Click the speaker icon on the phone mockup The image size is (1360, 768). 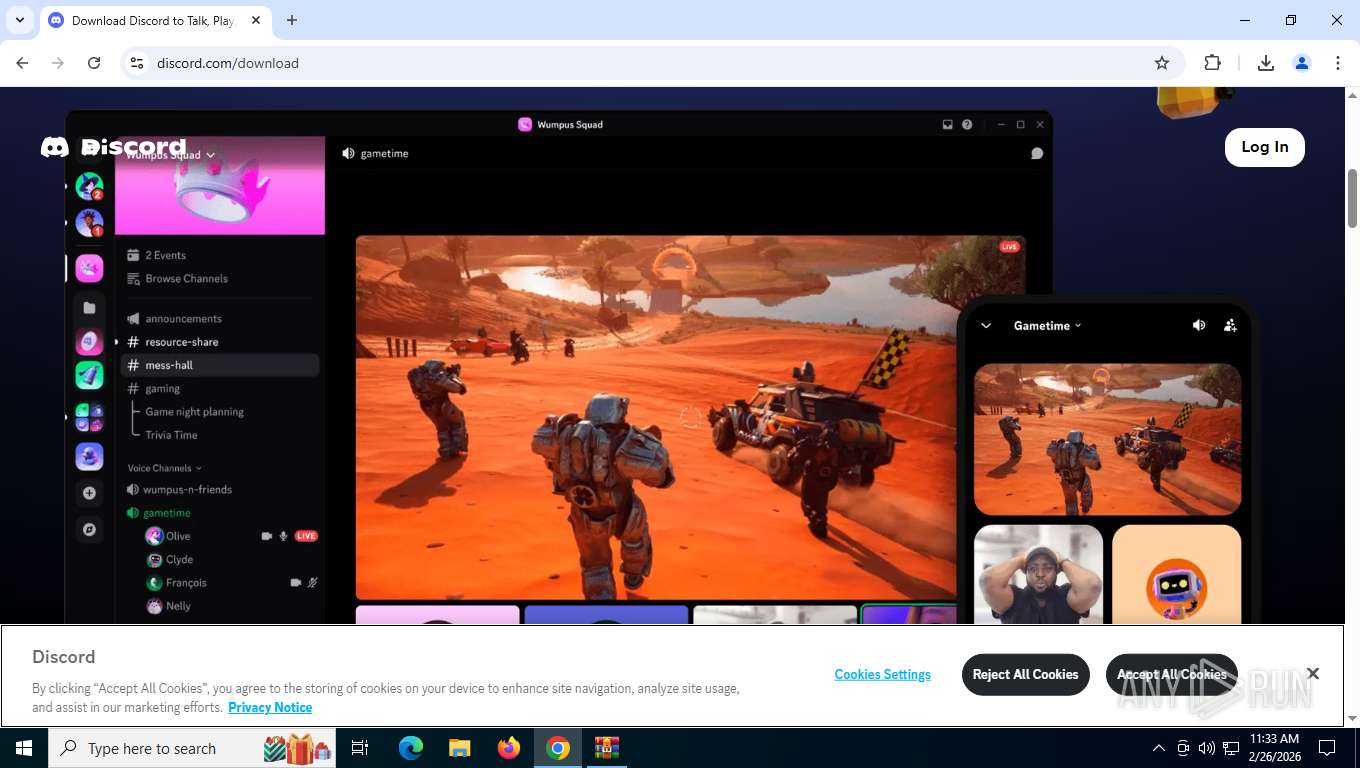(x=1199, y=325)
